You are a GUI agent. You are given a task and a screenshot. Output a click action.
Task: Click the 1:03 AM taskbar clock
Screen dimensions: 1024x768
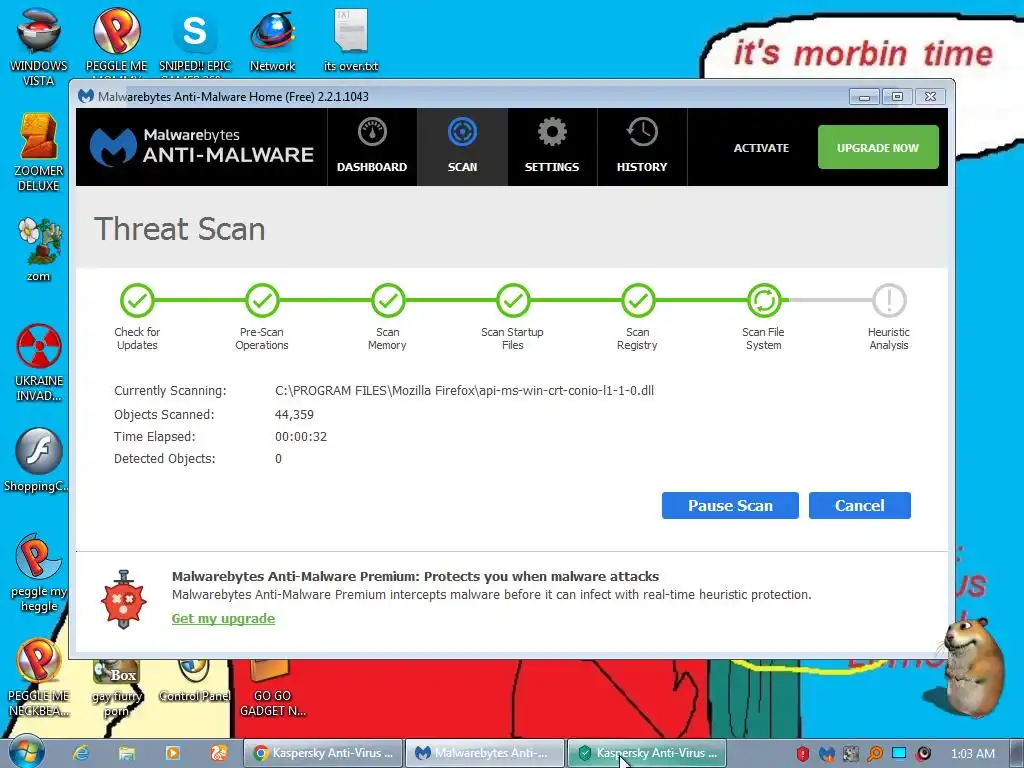(x=973, y=754)
